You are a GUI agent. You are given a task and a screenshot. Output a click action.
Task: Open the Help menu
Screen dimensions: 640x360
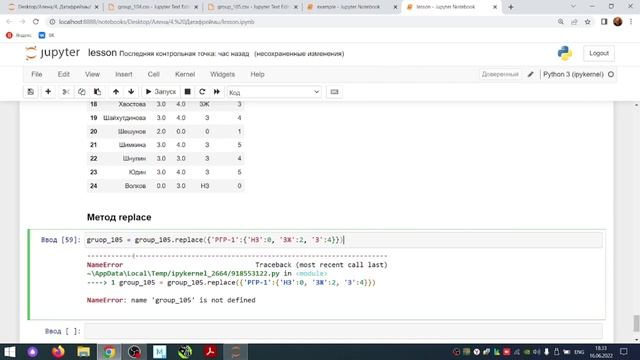pos(257,74)
